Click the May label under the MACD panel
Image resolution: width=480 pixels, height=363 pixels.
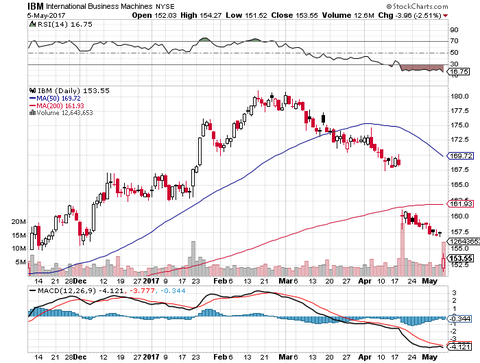tap(429, 357)
